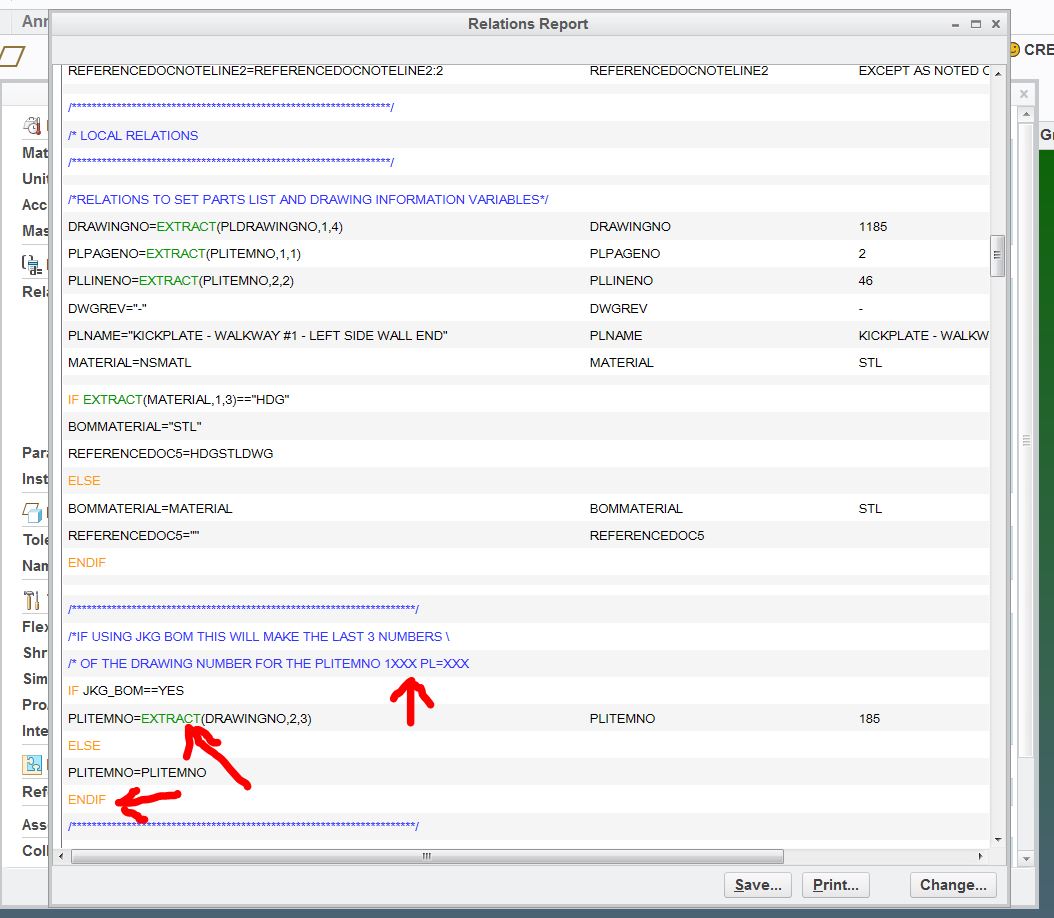Image resolution: width=1054 pixels, height=918 pixels.
Task: Select the DWGREV="-" relation line
Action: pos(107,308)
